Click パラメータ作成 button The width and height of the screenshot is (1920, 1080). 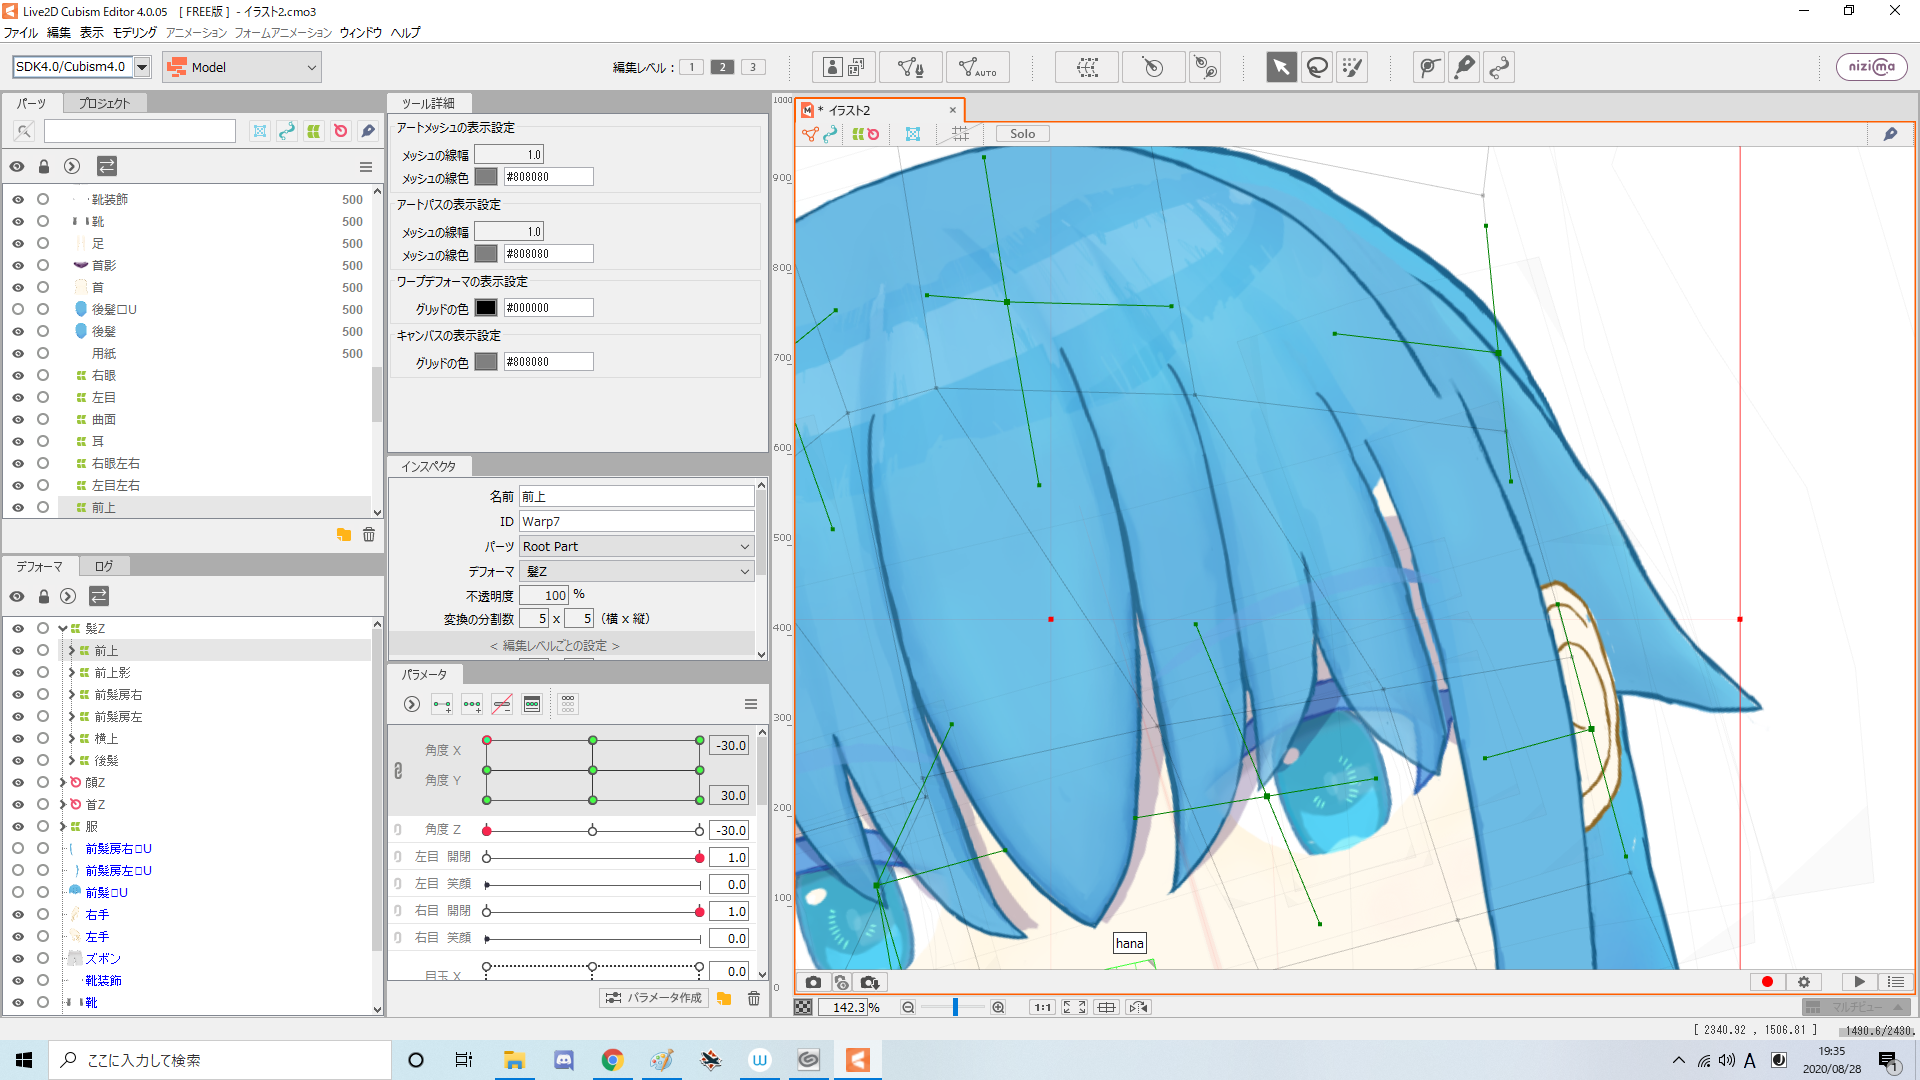654,998
